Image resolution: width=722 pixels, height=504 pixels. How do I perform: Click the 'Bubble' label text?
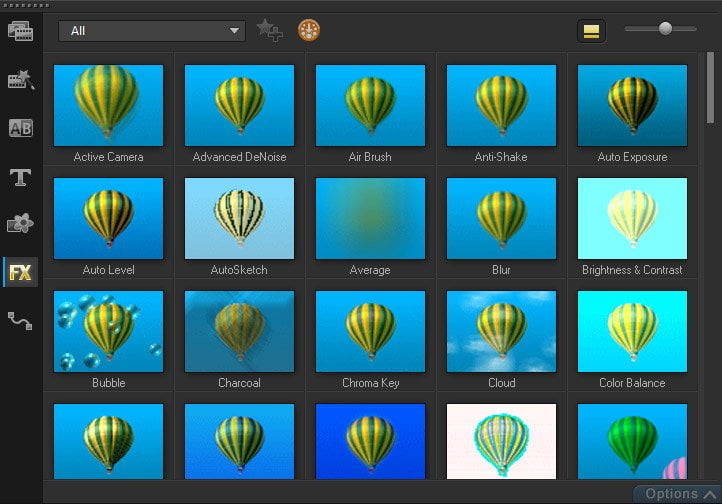(x=109, y=383)
